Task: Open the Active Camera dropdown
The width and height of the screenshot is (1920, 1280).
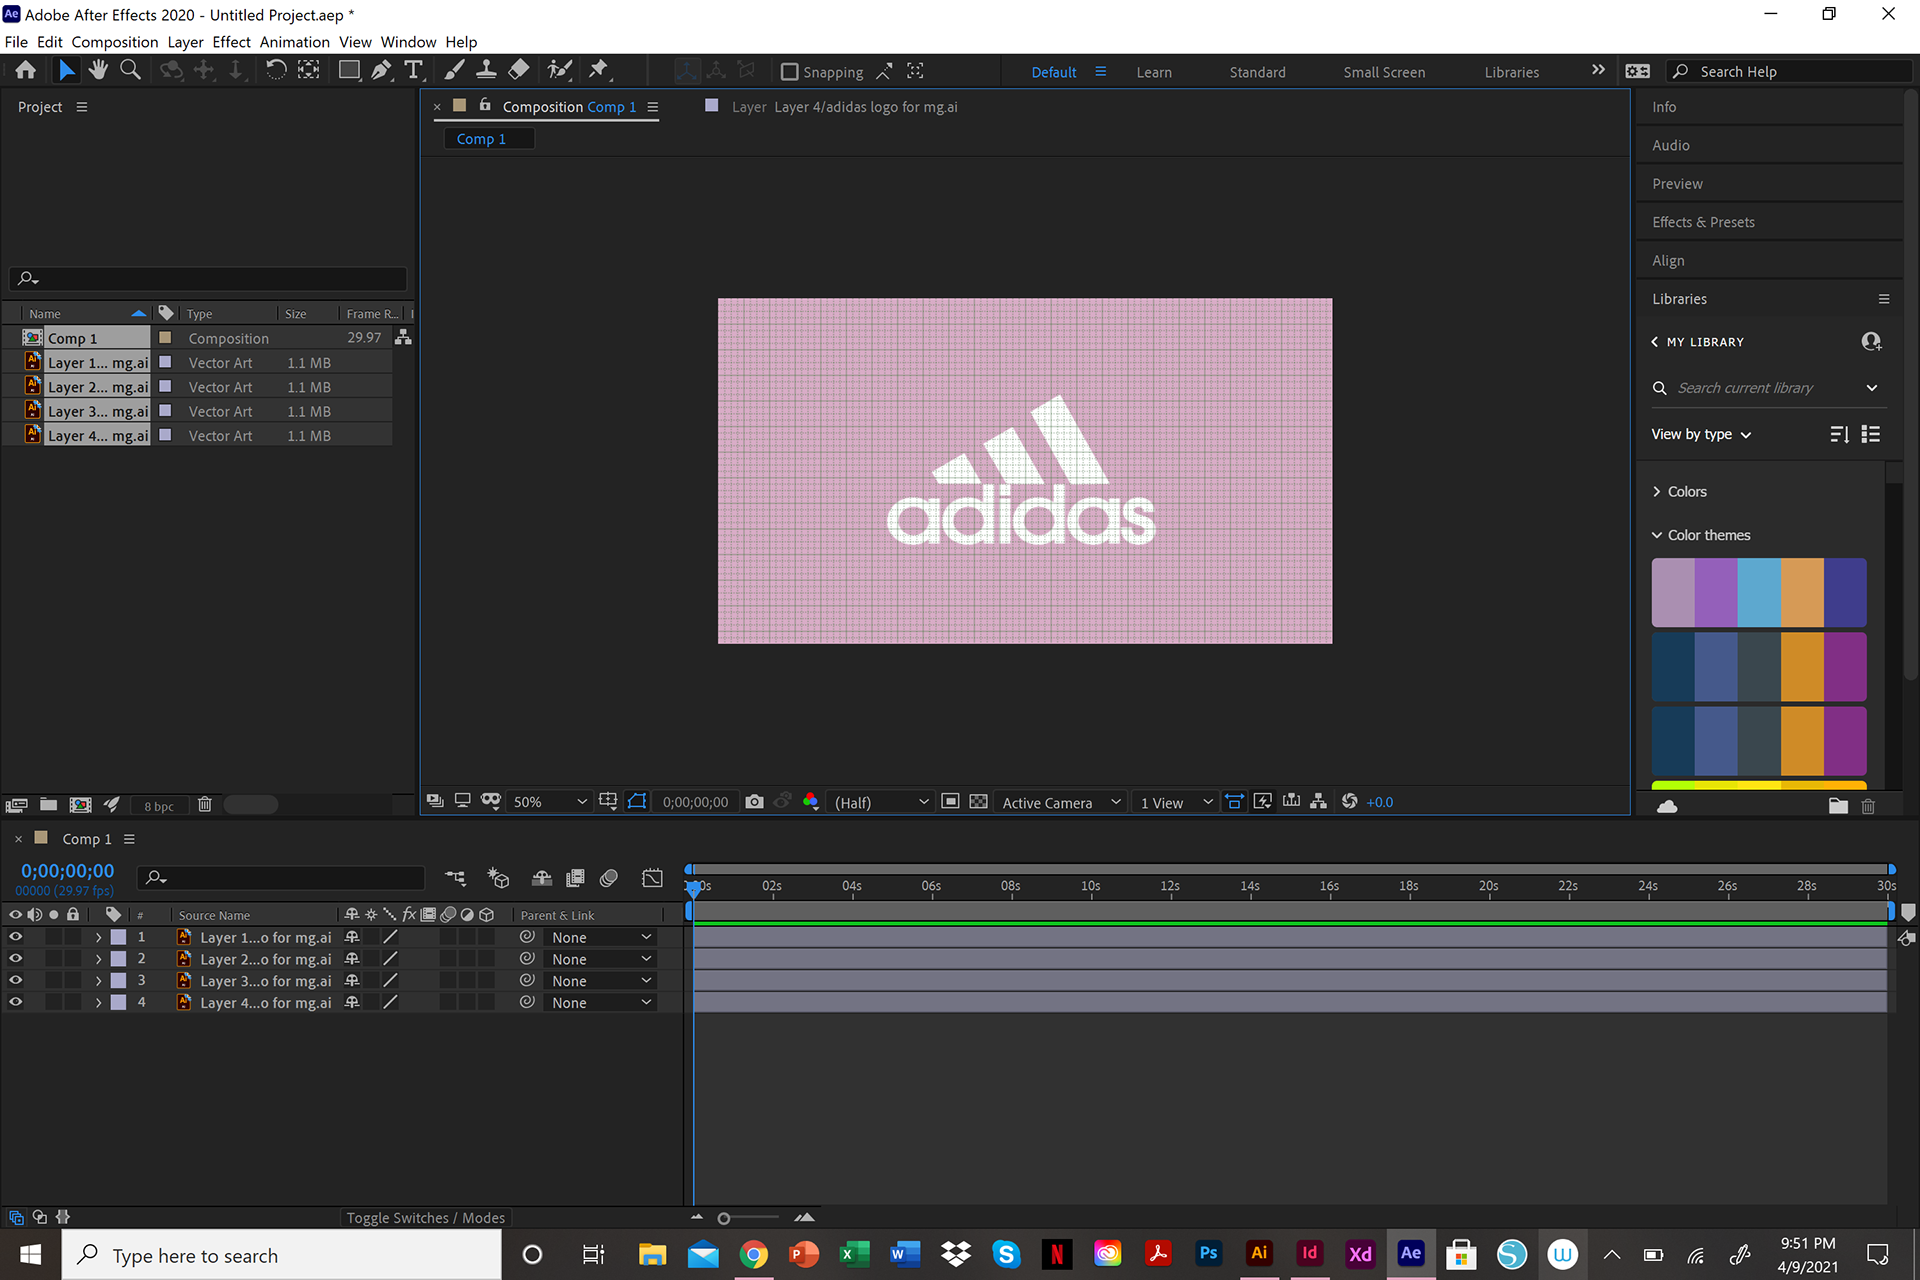Action: [x=1060, y=802]
